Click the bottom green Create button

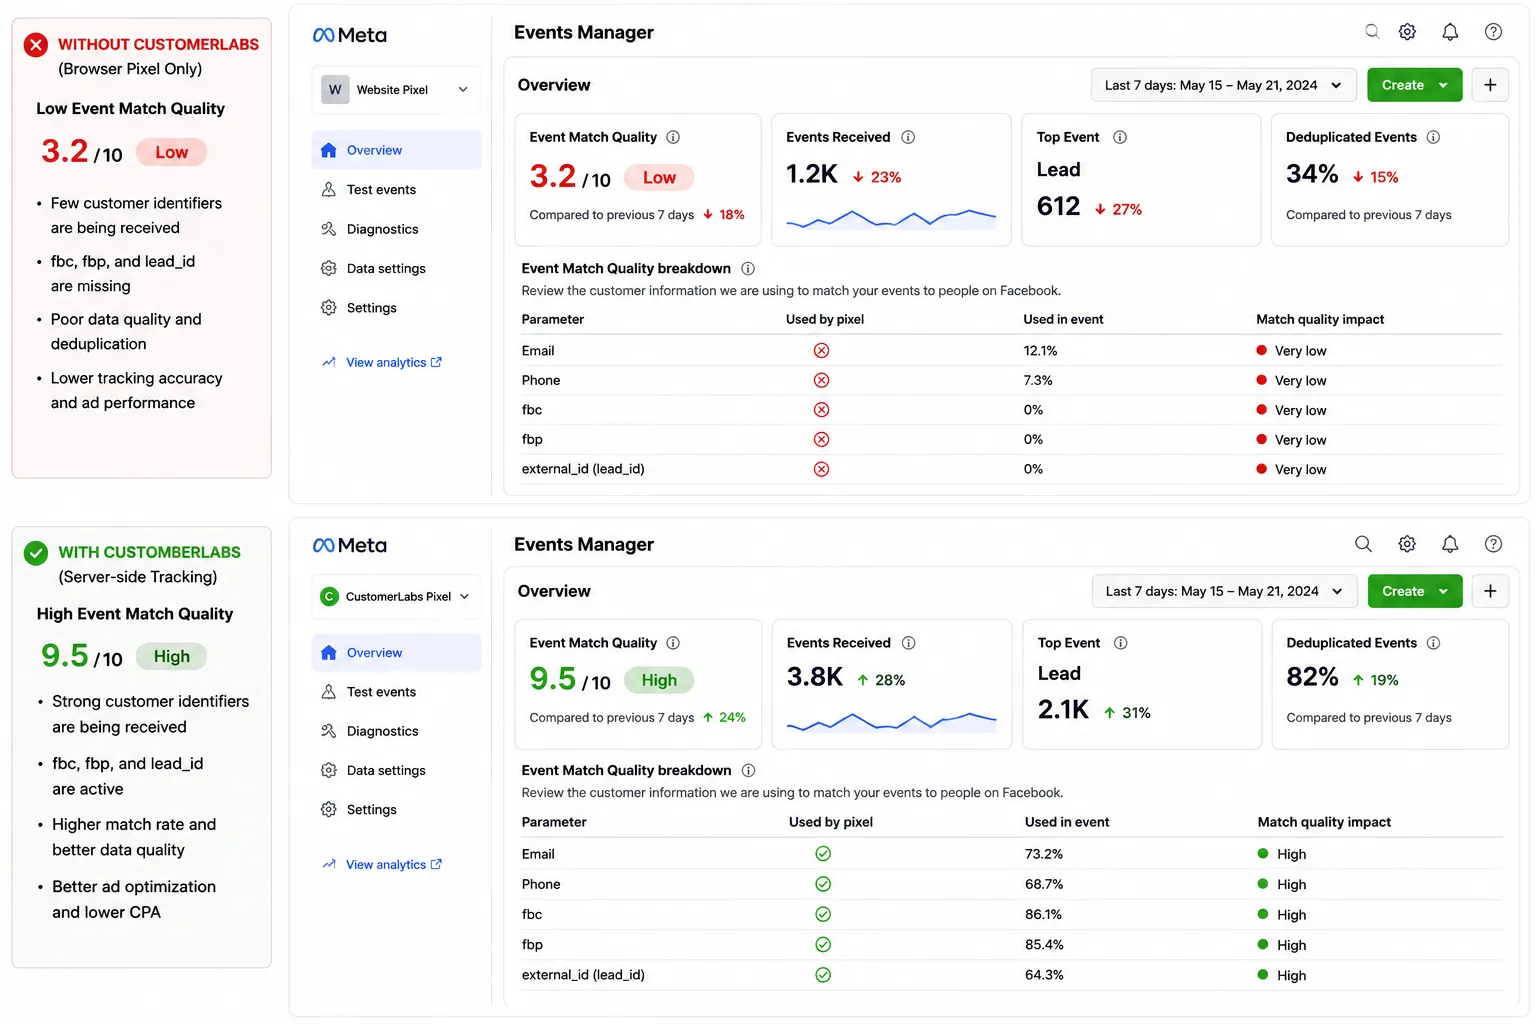[1415, 591]
